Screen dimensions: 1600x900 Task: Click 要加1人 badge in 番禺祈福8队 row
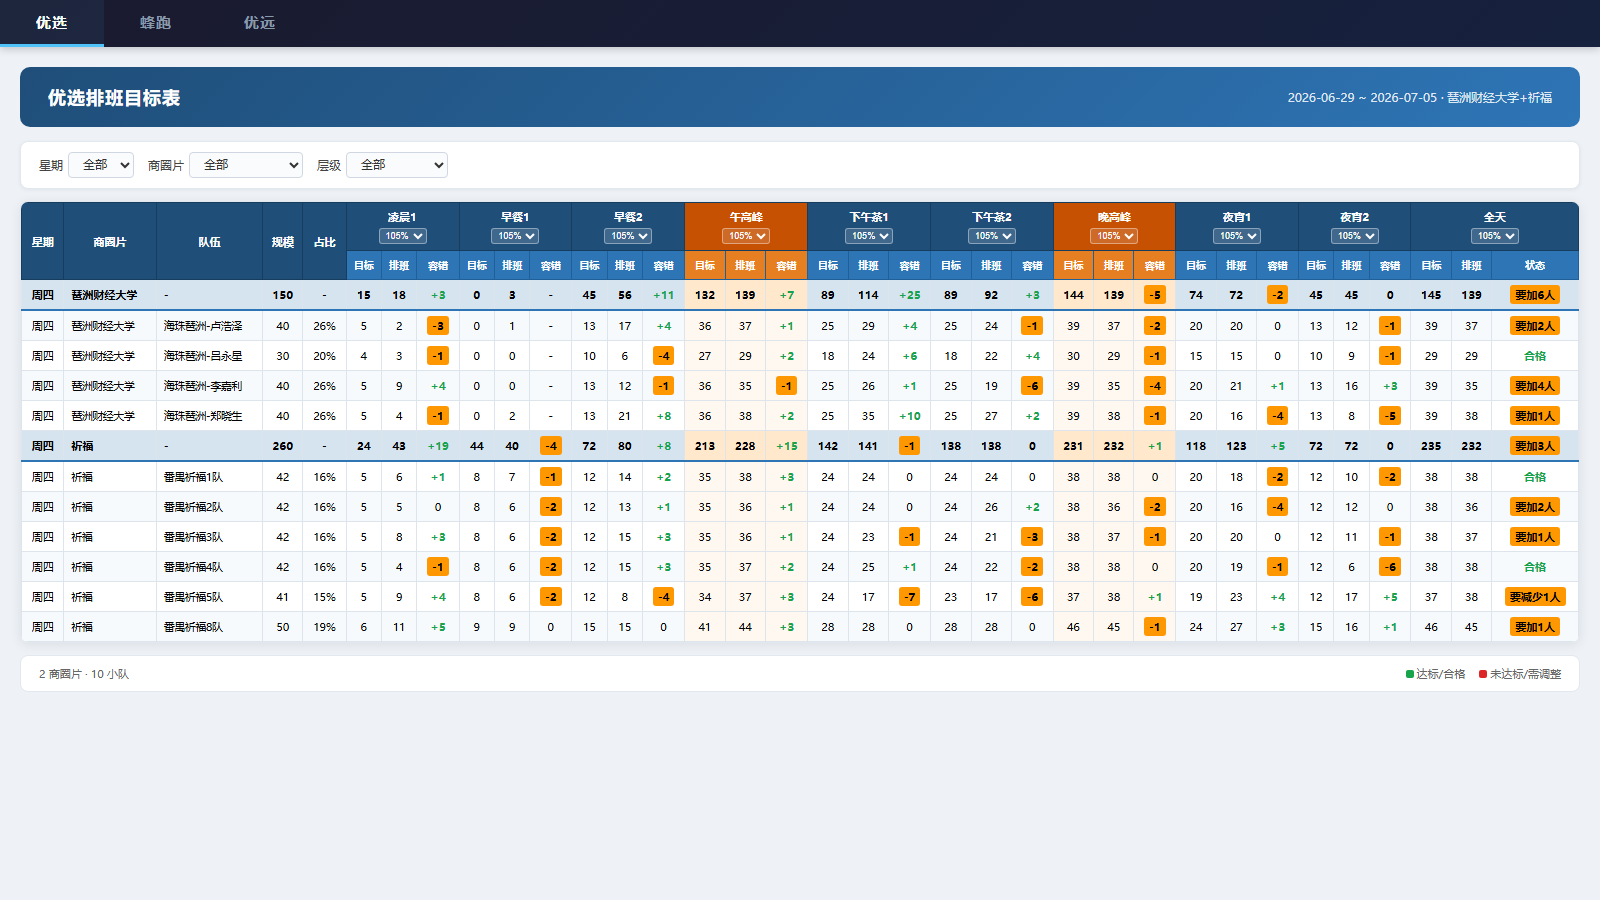[1535, 627]
